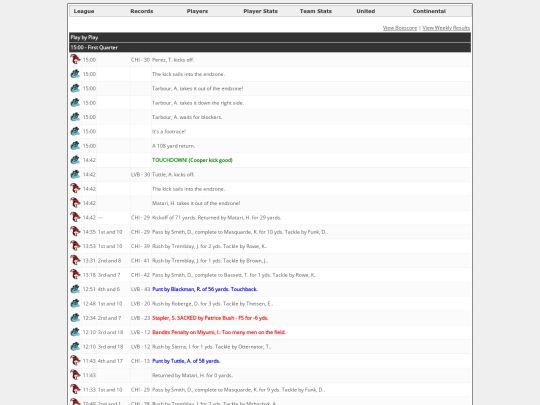Click team logo on Punt by Blackman row
This screenshot has width=540, height=405.
75,289
